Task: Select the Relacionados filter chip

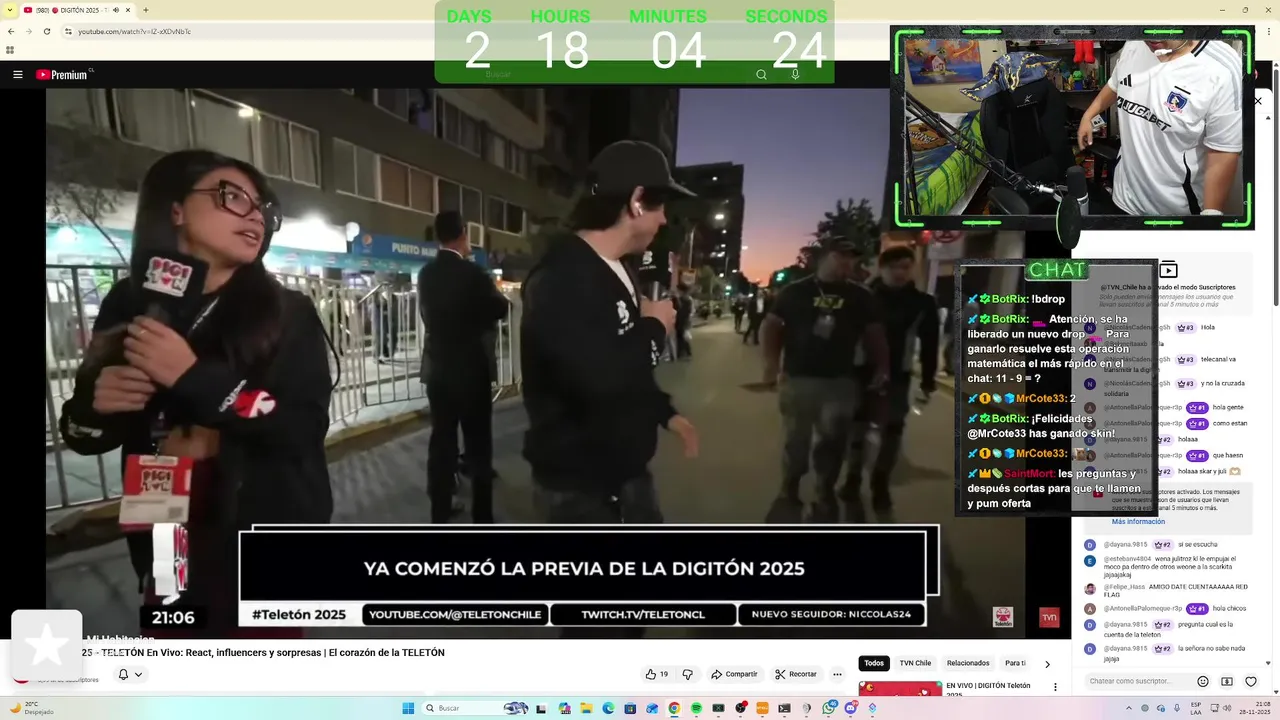Action: coord(968,663)
